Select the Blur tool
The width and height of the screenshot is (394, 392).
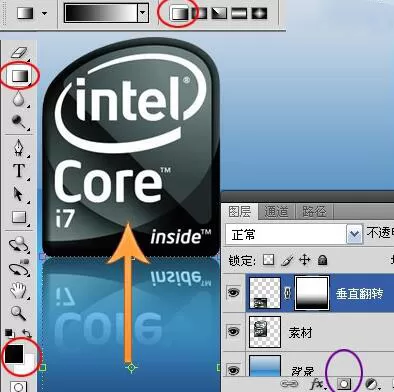[x=19, y=99]
